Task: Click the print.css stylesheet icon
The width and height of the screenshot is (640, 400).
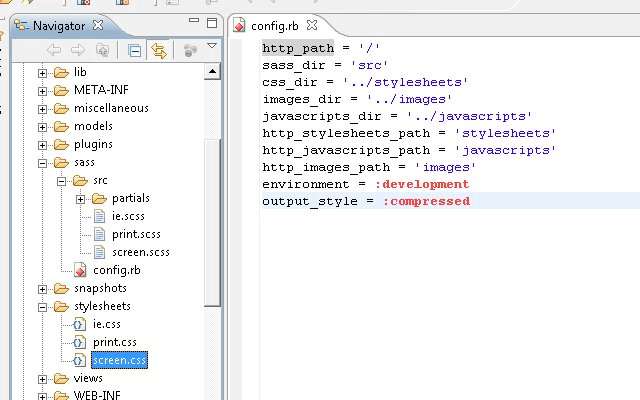Action: click(79, 342)
